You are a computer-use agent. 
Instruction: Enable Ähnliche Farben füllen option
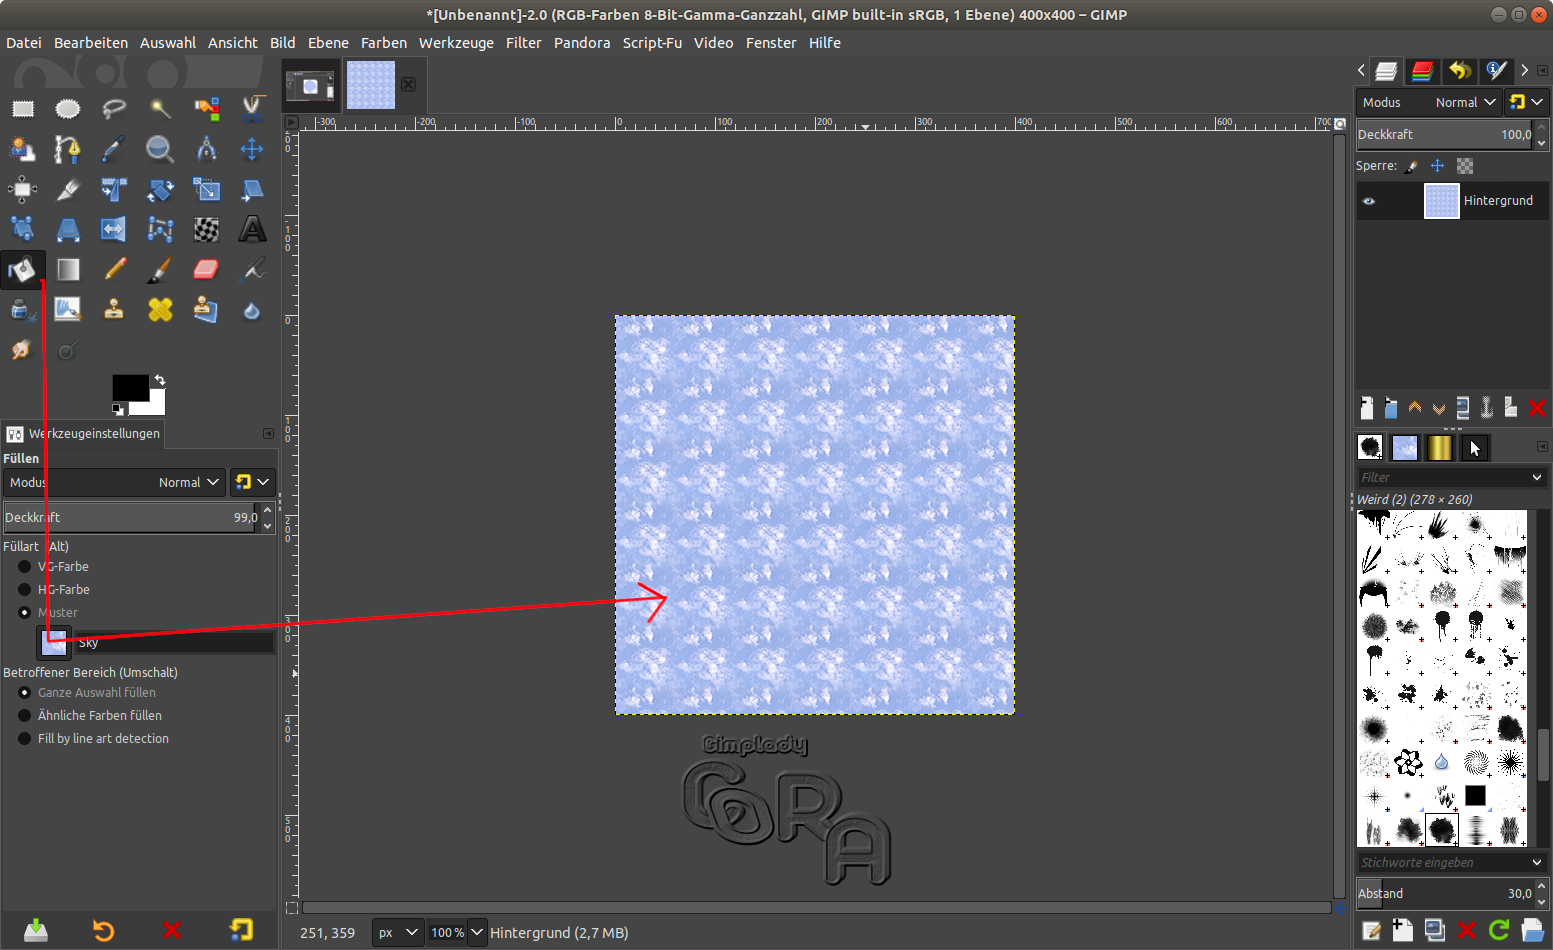25,715
